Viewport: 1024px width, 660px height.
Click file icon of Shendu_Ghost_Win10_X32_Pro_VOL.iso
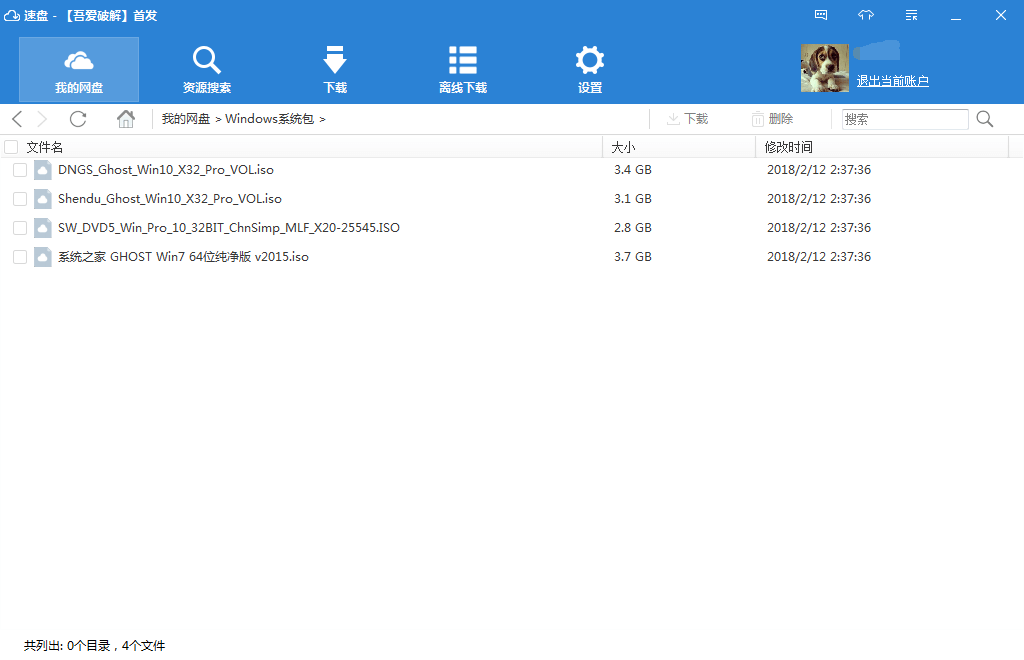pyautogui.click(x=42, y=198)
